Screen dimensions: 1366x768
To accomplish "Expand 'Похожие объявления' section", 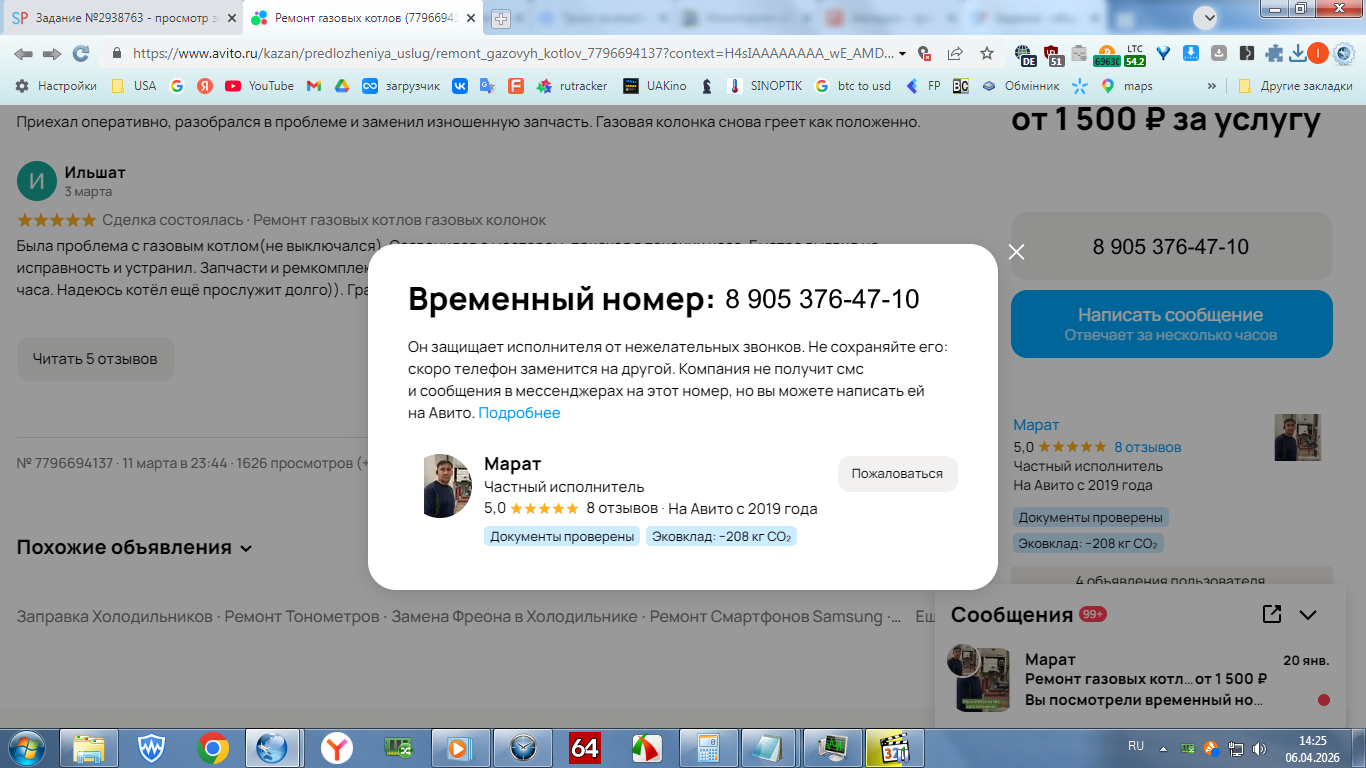I will [x=134, y=548].
